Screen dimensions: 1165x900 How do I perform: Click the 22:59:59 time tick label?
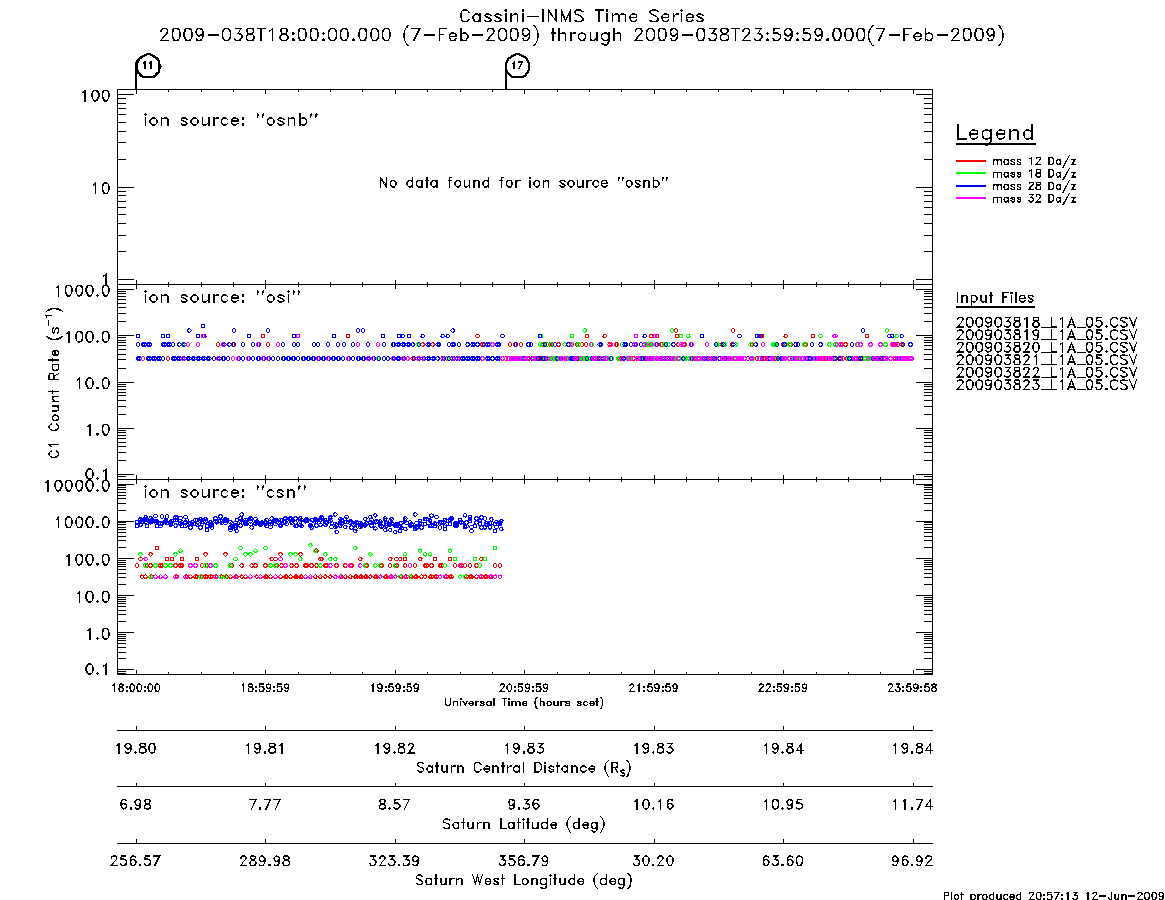click(782, 688)
